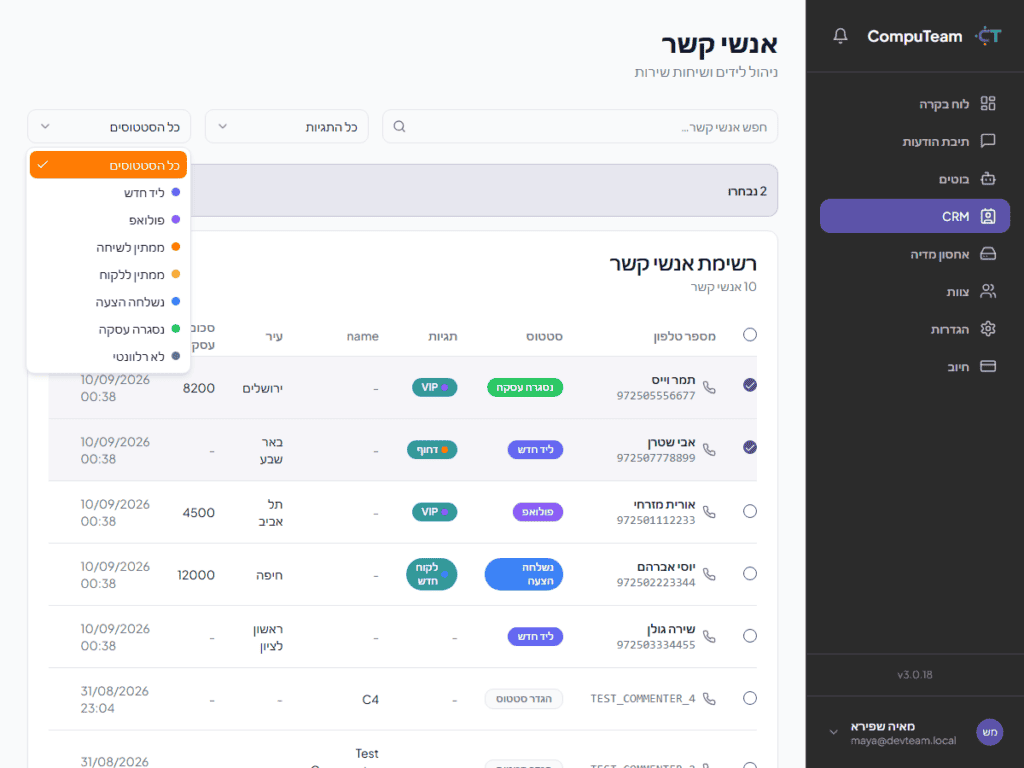This screenshot has width=1024, height=768.
Task: Click city cell ירושלים
Action: 263,389
